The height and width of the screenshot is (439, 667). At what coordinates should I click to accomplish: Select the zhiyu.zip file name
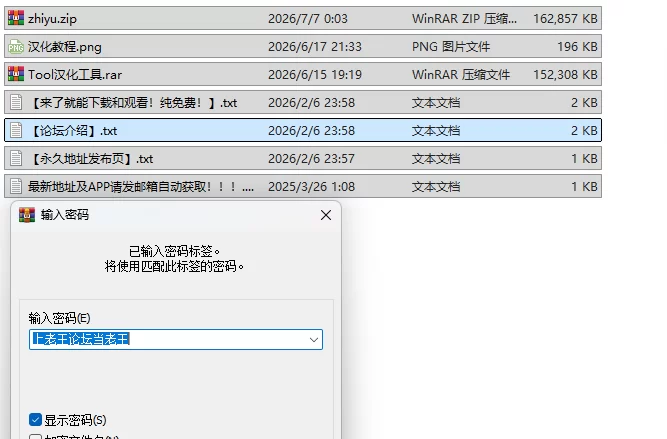[52, 19]
